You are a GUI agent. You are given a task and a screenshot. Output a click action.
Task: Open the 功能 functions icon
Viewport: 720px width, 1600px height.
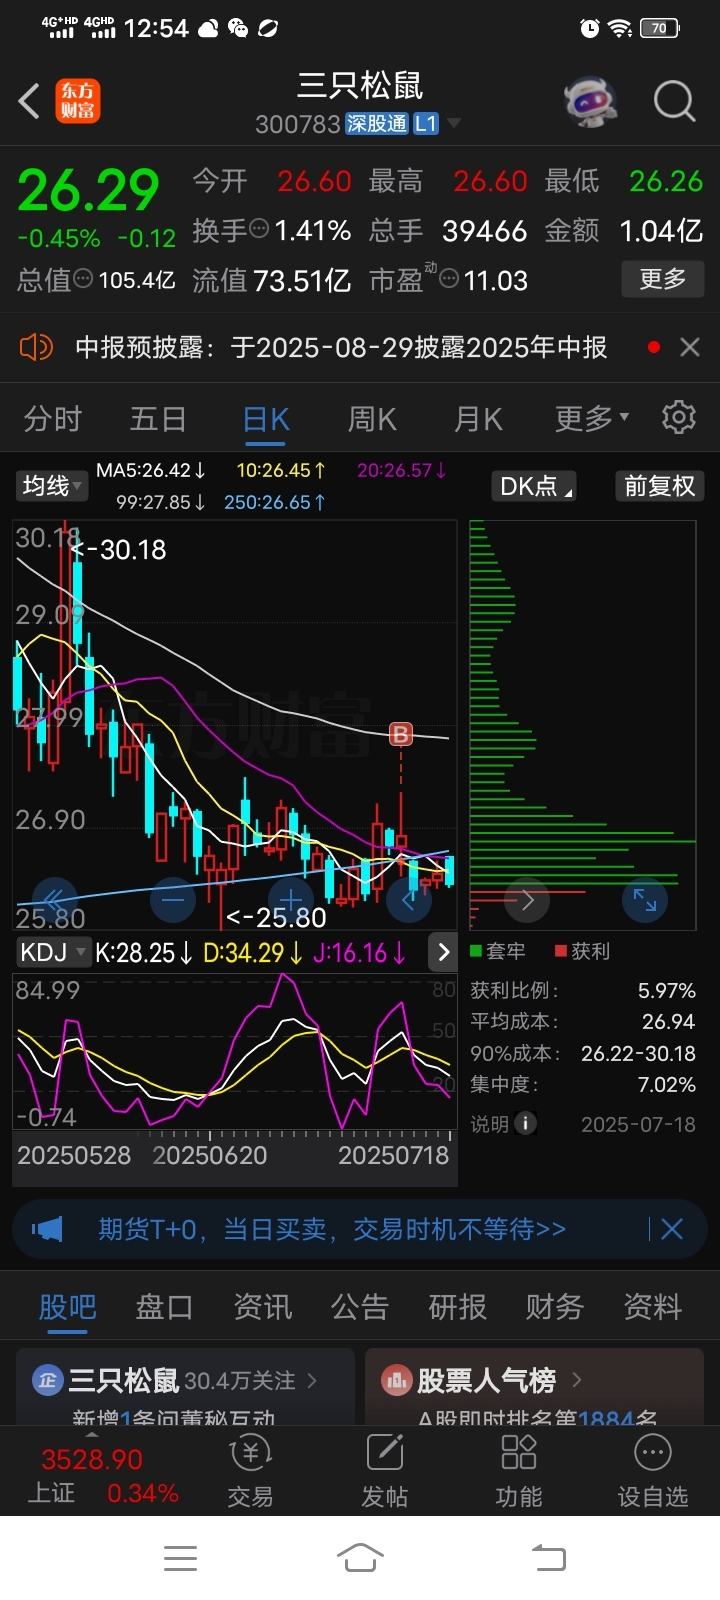click(x=518, y=1470)
